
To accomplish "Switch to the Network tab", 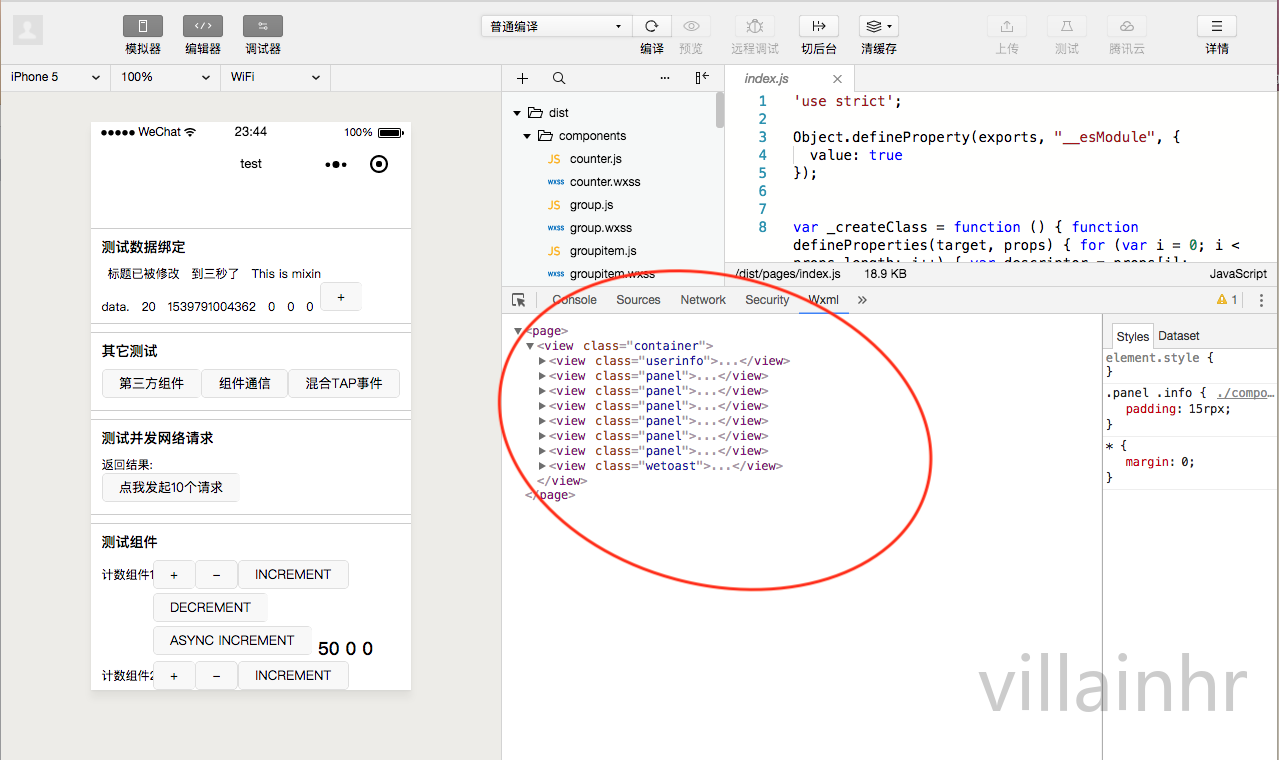I will coord(702,299).
